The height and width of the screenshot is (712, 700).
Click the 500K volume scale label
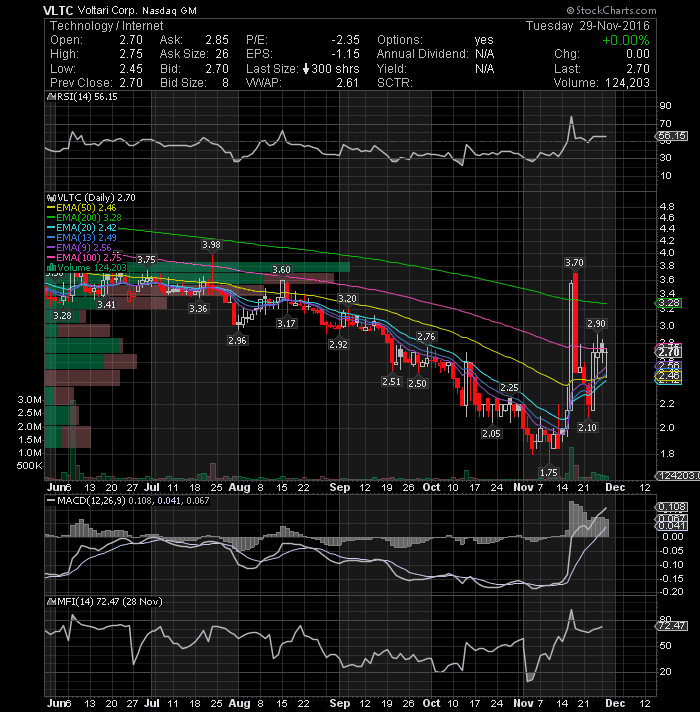pos(30,466)
